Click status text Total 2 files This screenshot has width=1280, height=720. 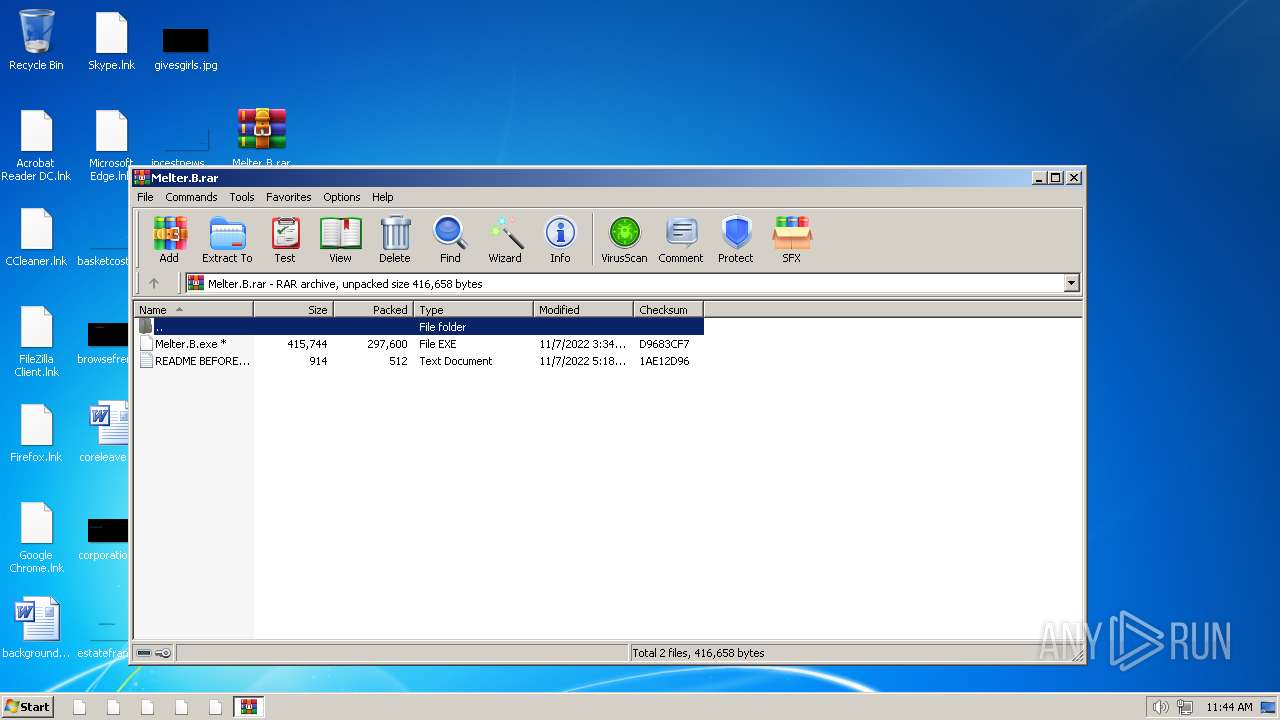(698, 653)
